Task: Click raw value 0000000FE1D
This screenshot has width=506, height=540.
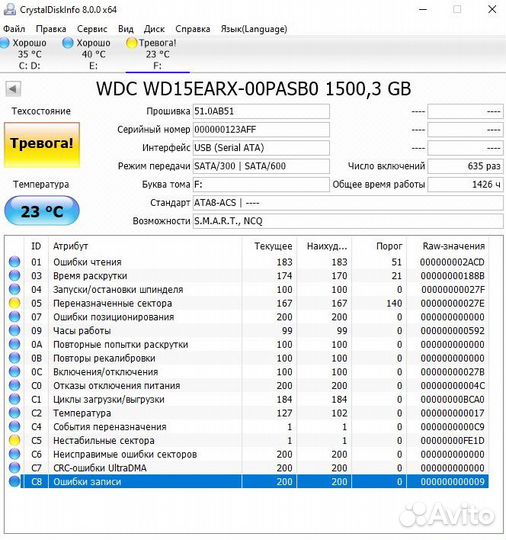Action: (x=452, y=441)
